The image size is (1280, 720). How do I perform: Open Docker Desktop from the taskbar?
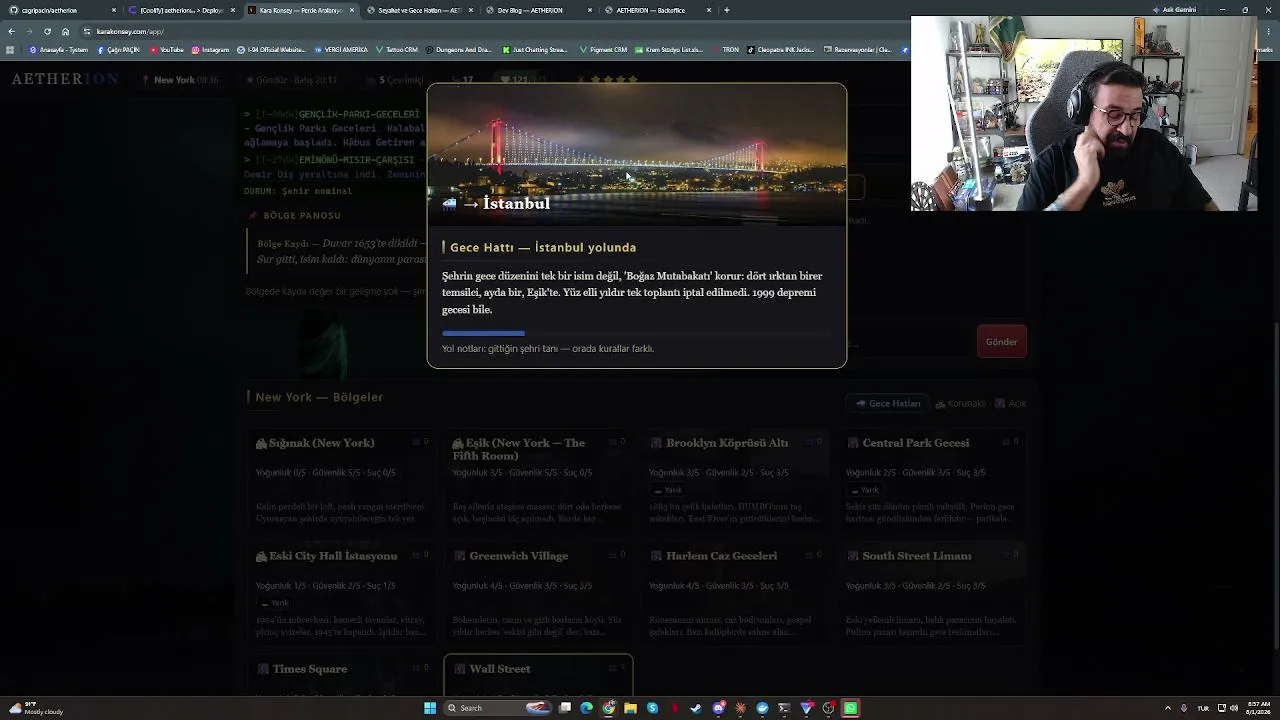point(762,708)
